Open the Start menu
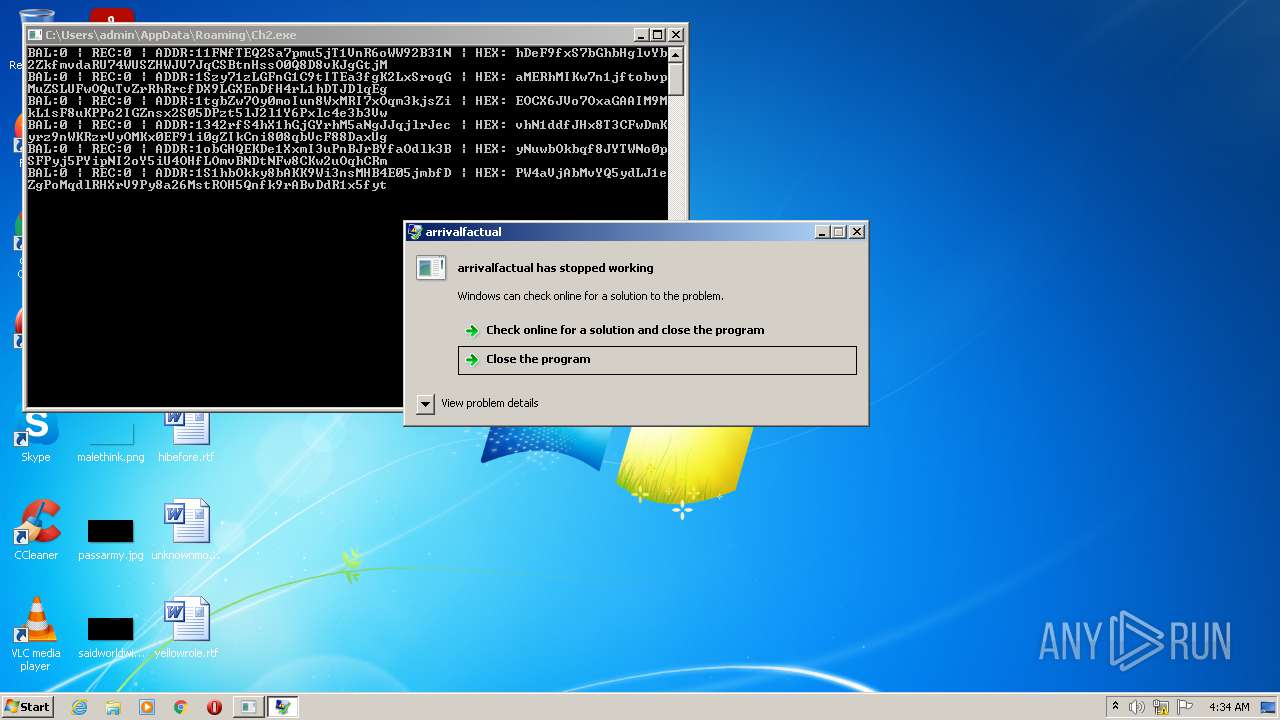 coord(27,707)
